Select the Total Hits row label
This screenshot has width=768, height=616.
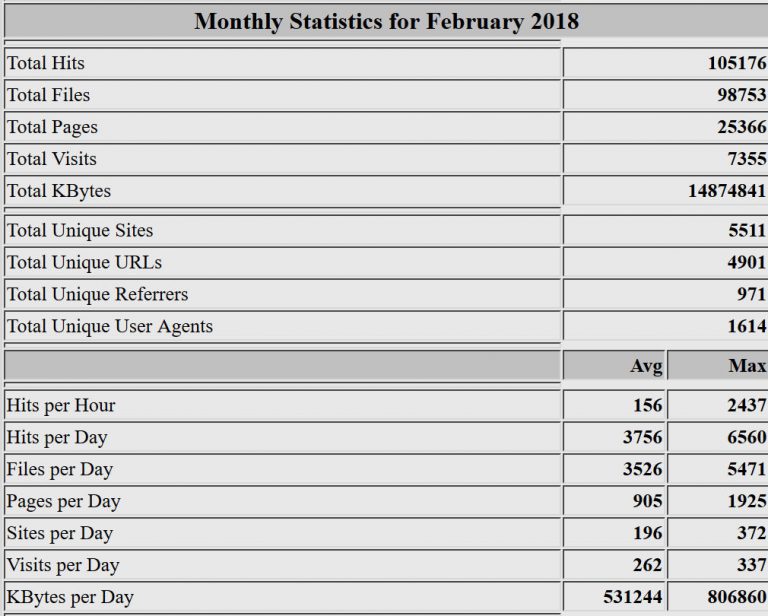(46, 63)
